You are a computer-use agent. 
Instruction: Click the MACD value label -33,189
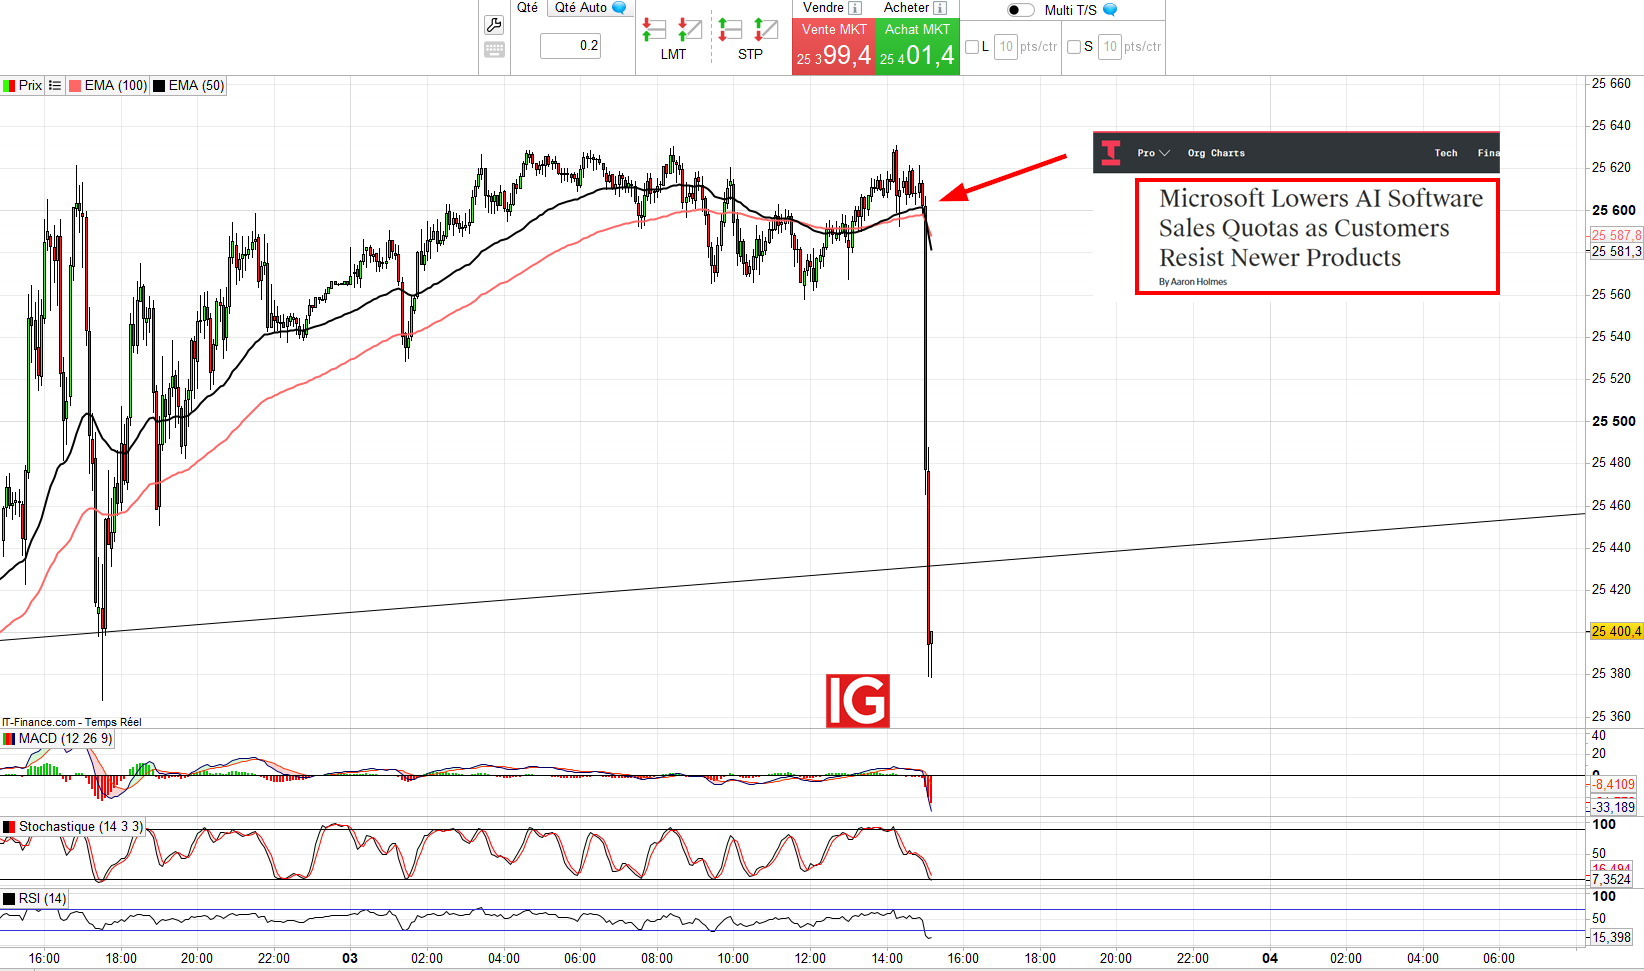[x=1613, y=808]
